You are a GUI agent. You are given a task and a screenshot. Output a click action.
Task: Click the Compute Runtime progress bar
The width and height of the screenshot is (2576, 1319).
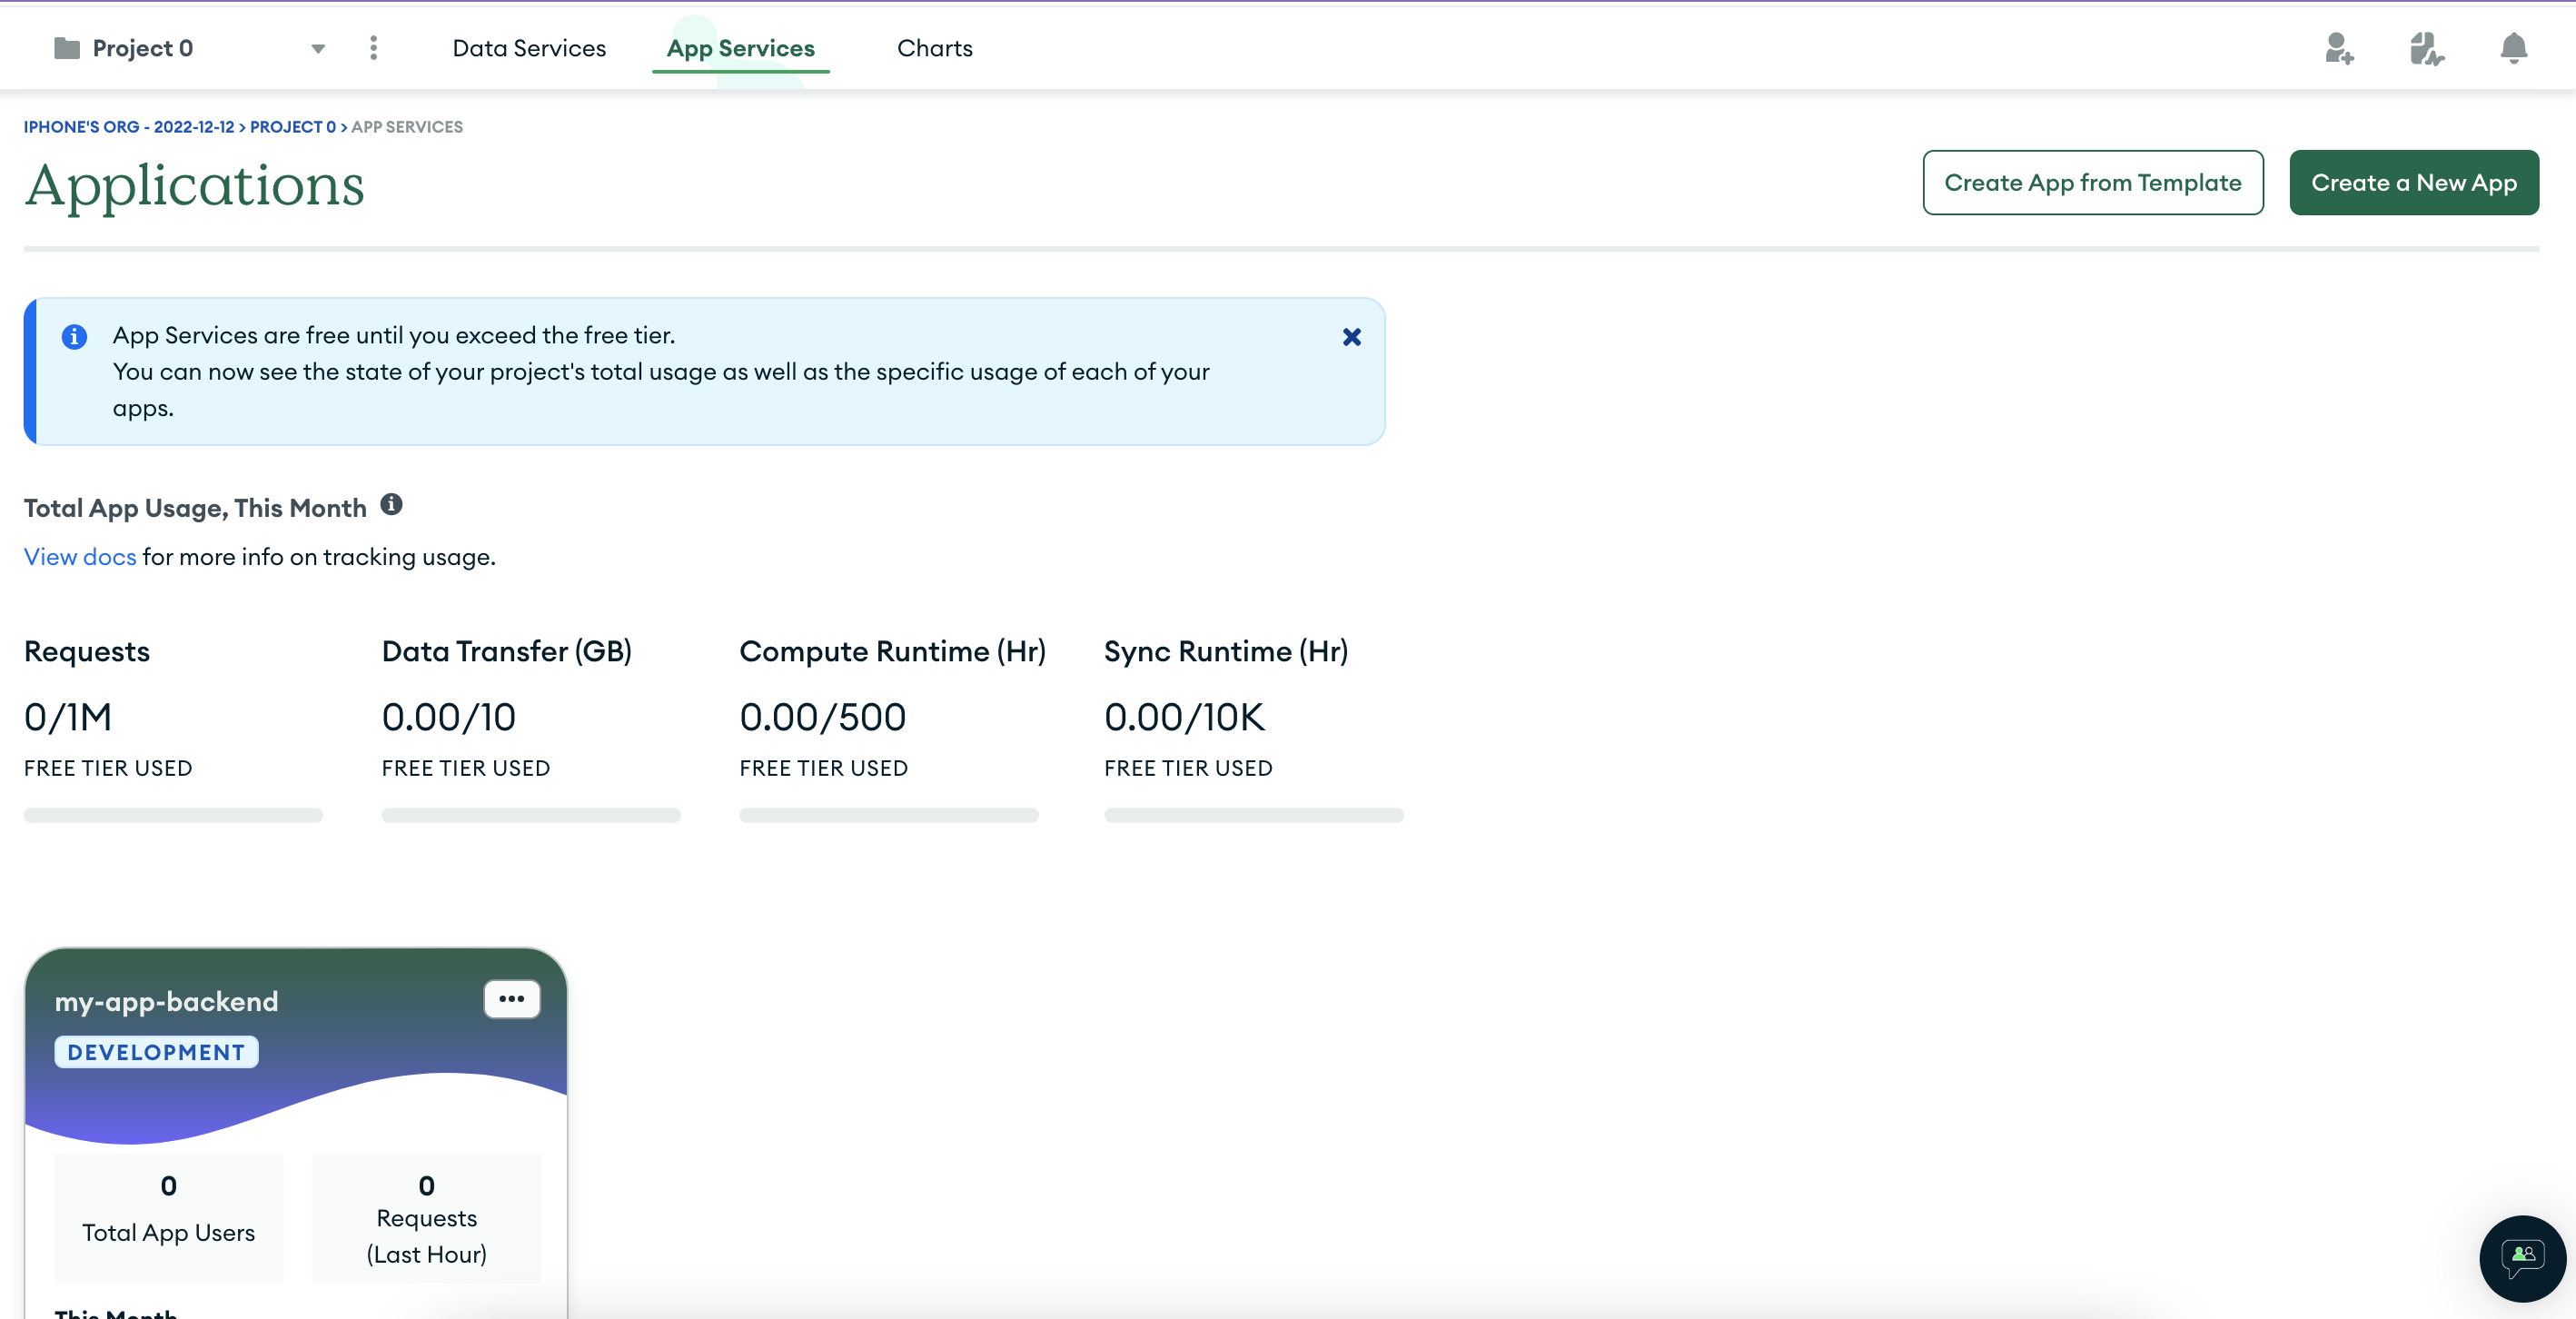(x=889, y=815)
